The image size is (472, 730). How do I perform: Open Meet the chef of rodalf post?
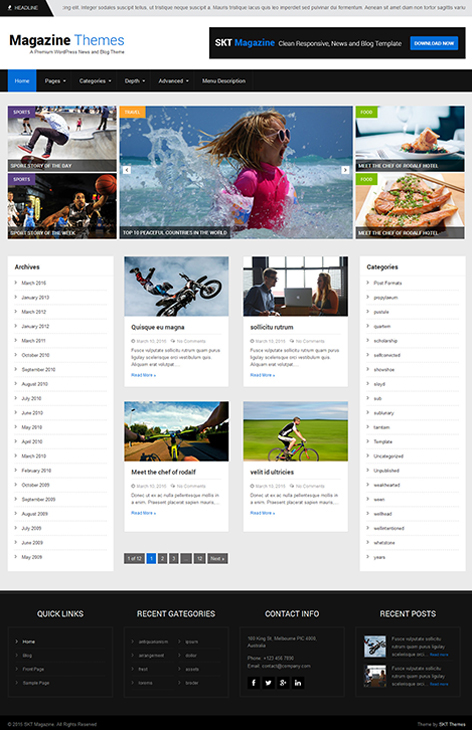(163, 472)
